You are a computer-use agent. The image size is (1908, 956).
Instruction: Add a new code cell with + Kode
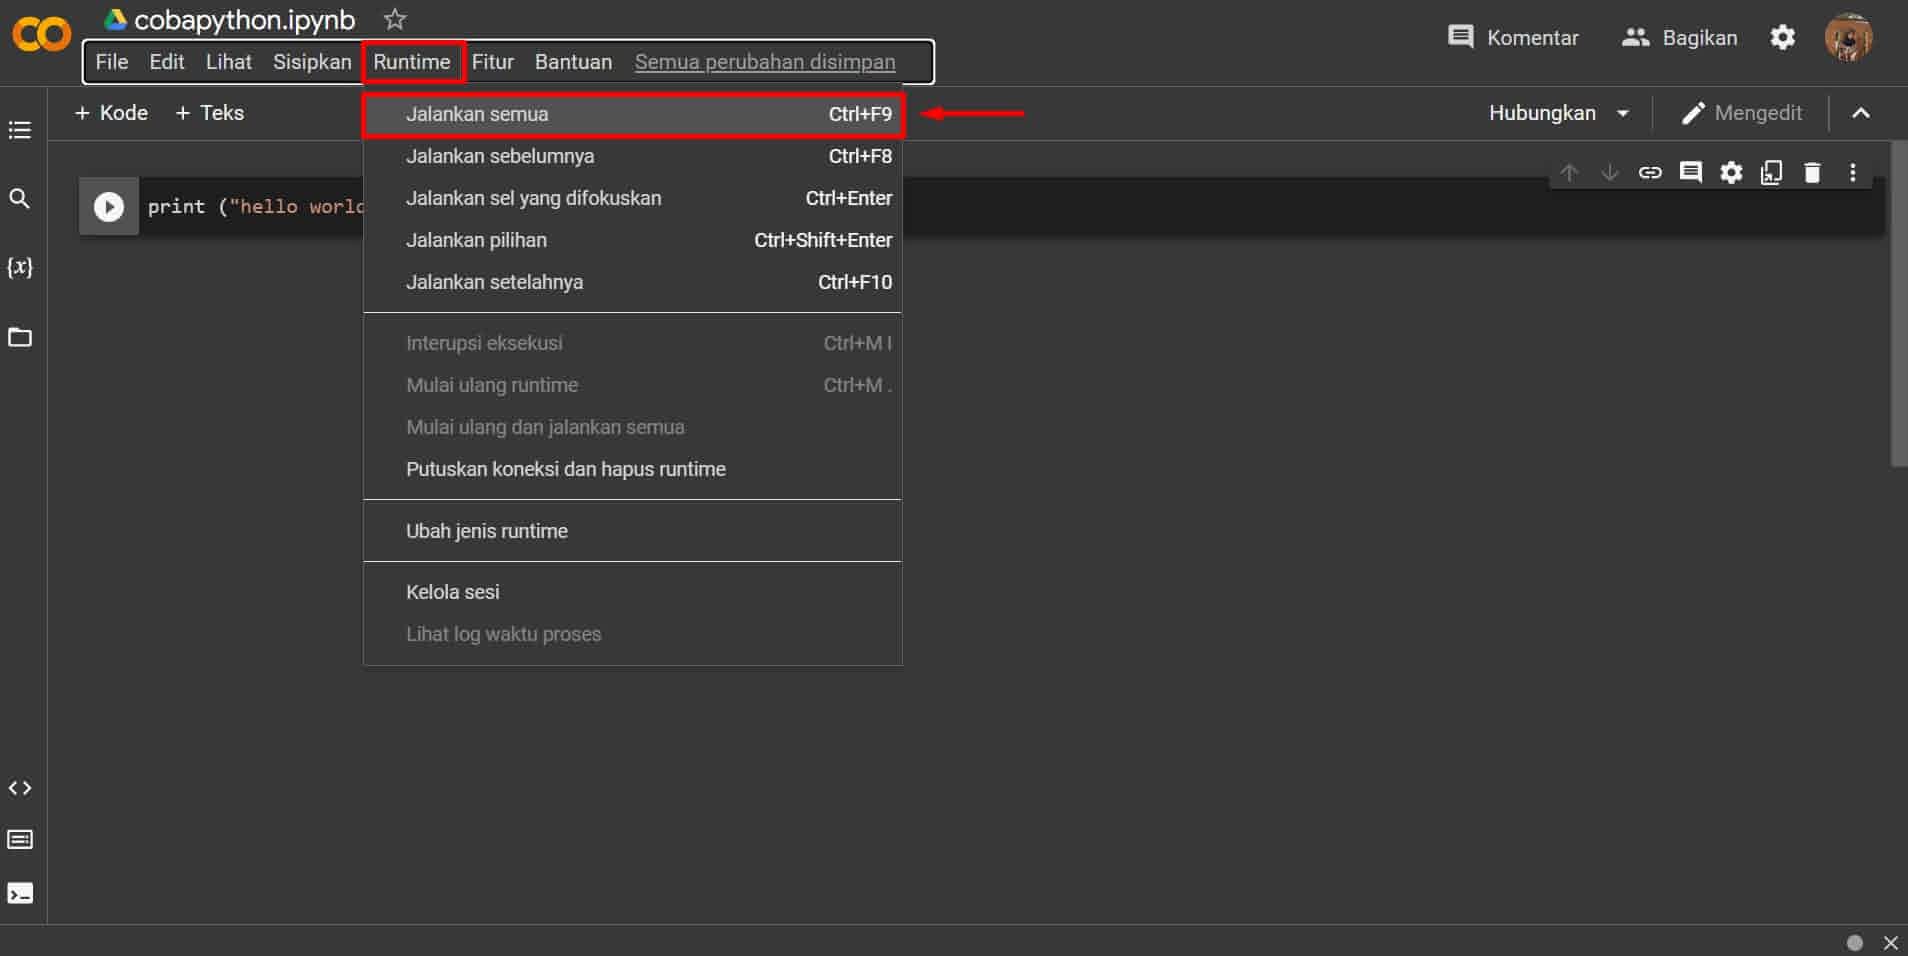(111, 113)
